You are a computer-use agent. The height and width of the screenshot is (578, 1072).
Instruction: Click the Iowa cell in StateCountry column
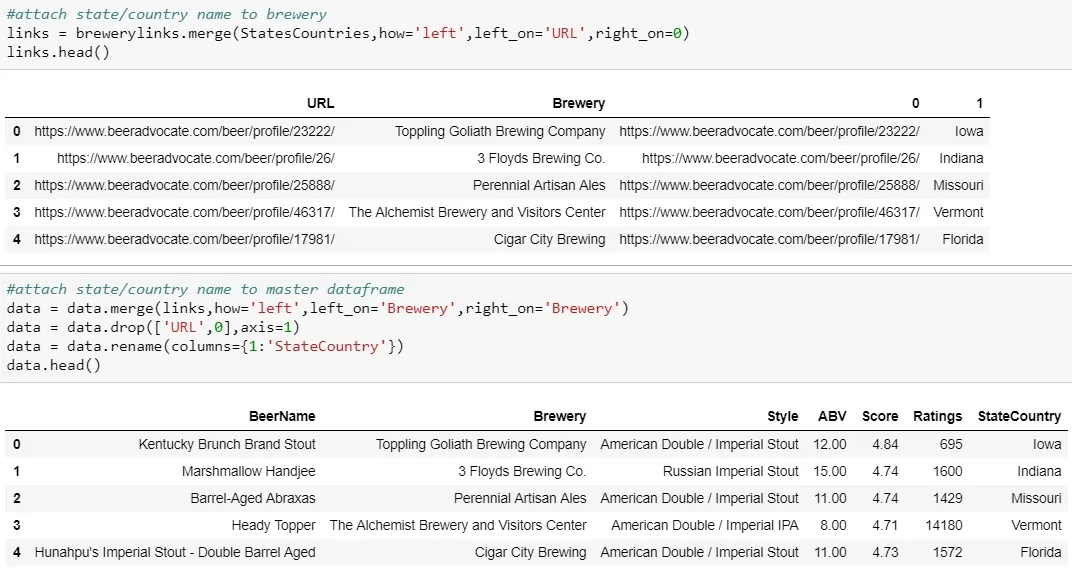1047,444
